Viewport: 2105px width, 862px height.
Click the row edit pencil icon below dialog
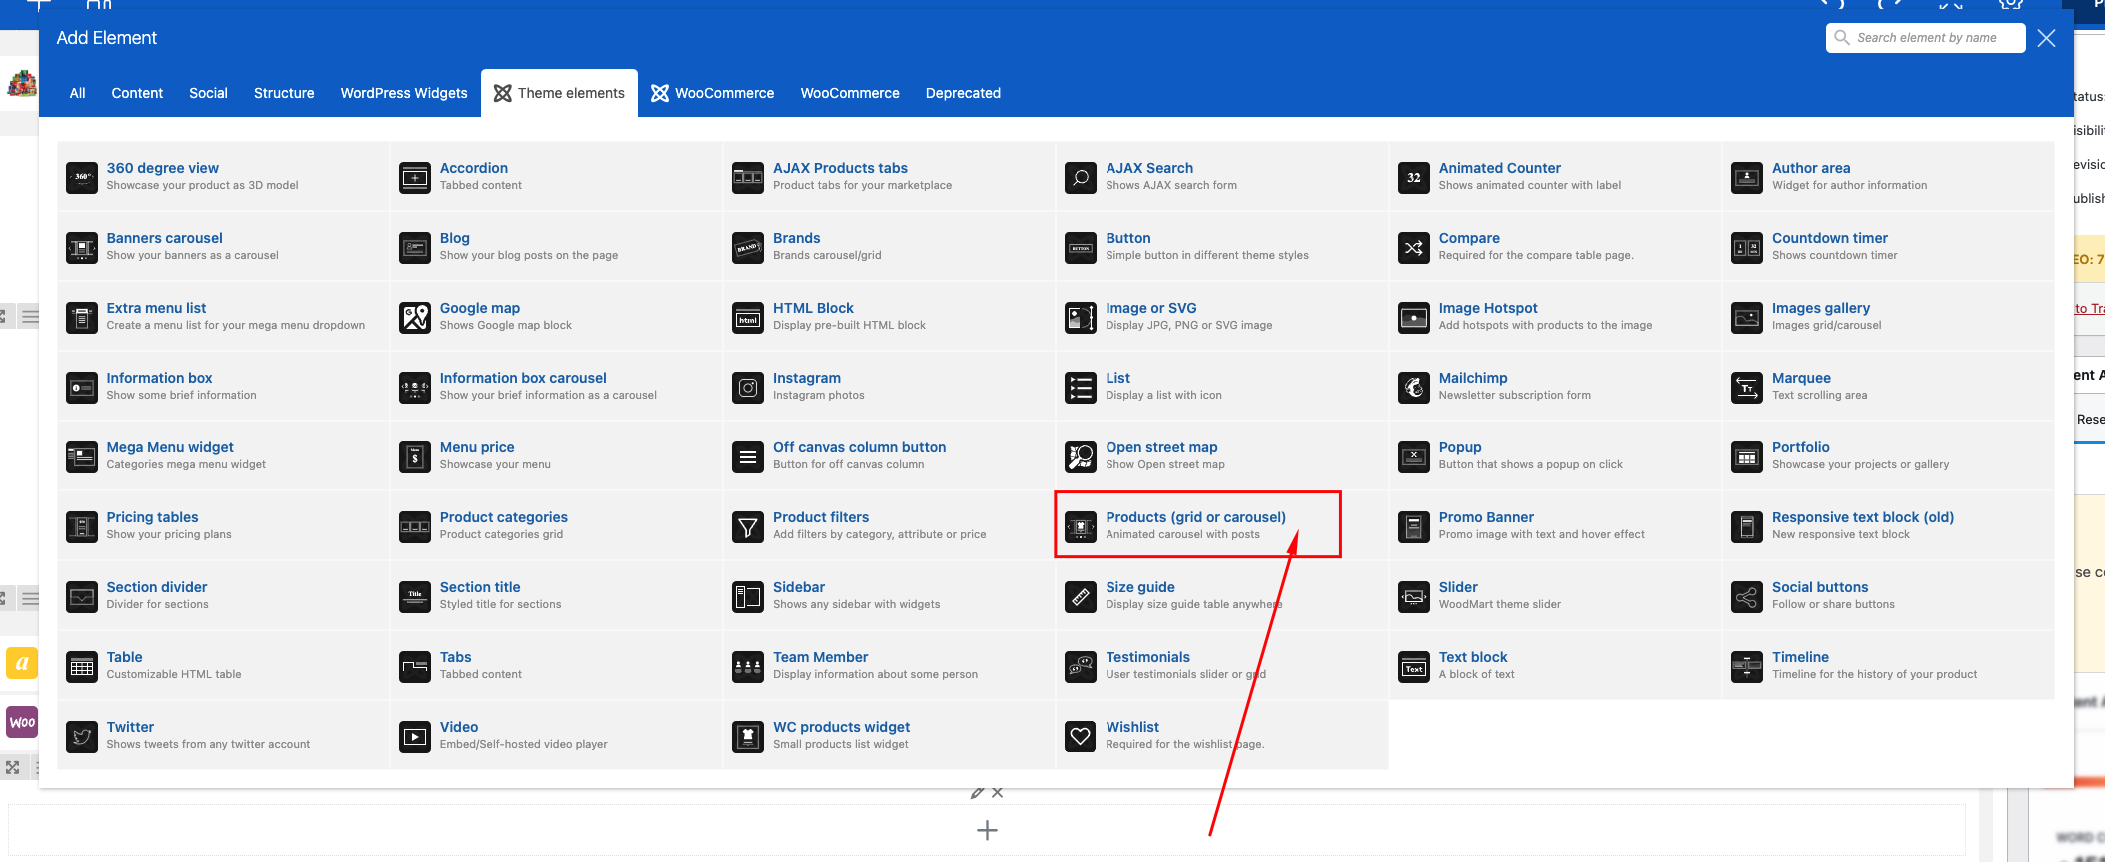[977, 793]
